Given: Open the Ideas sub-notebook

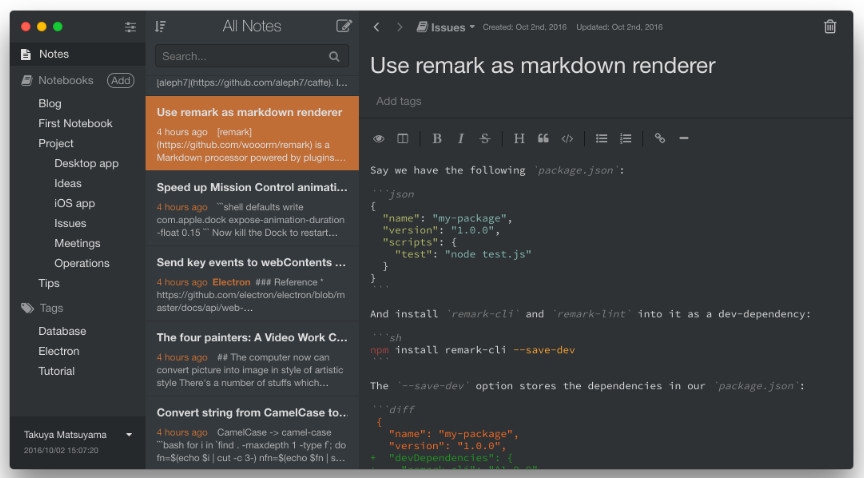Looking at the screenshot, I should click(68, 183).
